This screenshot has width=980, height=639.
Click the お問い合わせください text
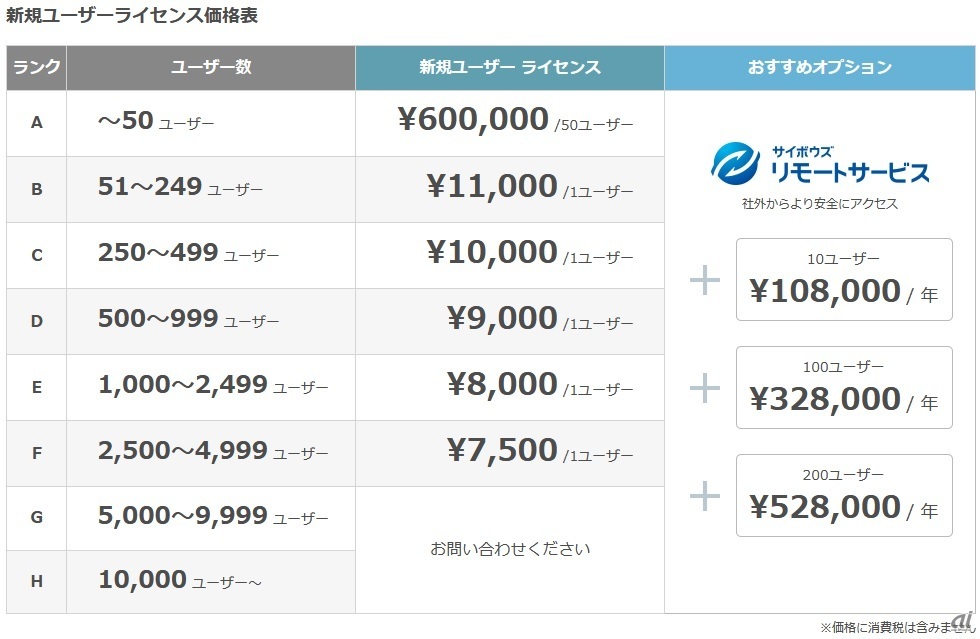point(510,549)
